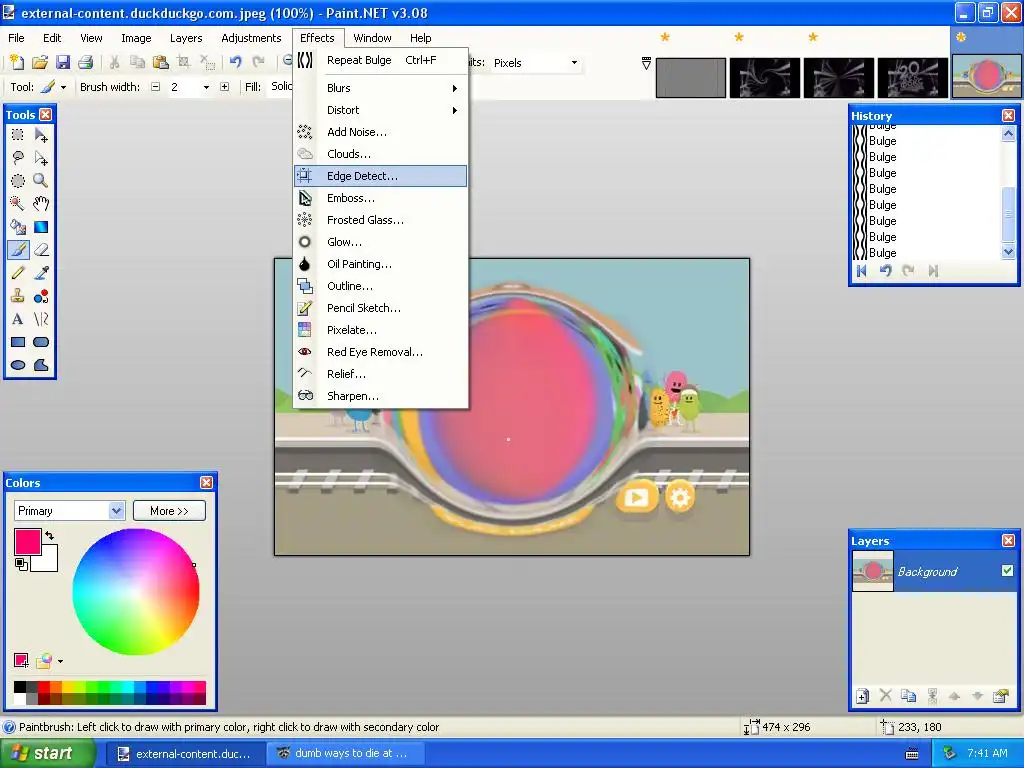This screenshot has width=1024, height=768.
Task: Choose Oil Painting effect
Action: 381,264
